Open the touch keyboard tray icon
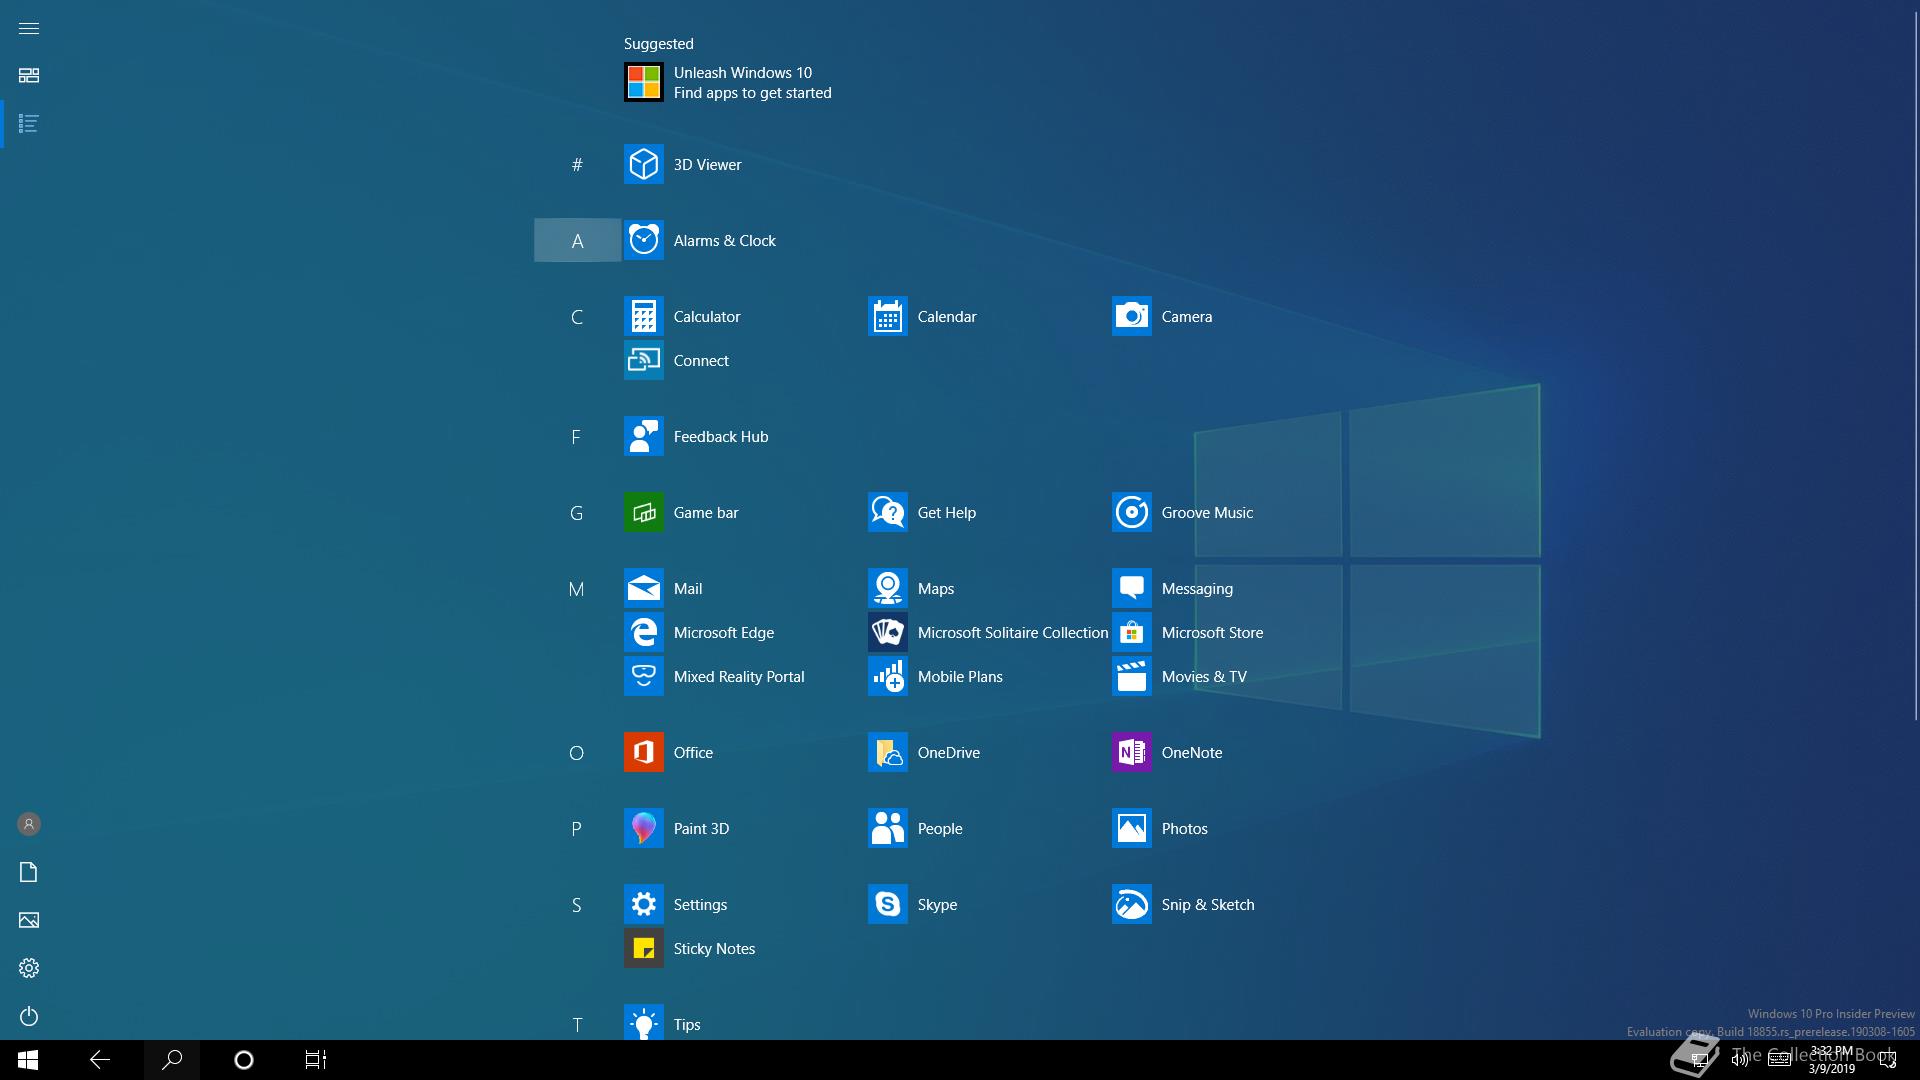 pos(1779,1060)
